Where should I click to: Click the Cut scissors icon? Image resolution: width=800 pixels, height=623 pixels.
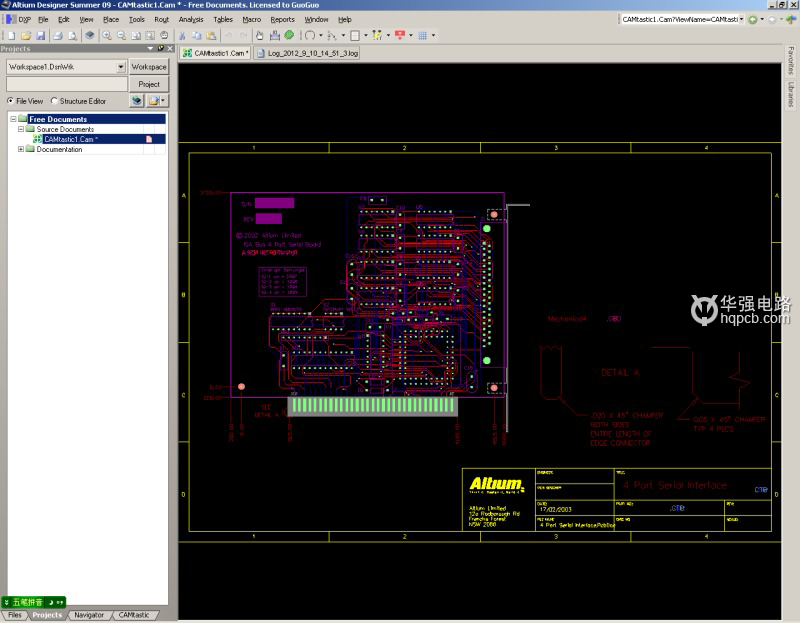coord(182,35)
